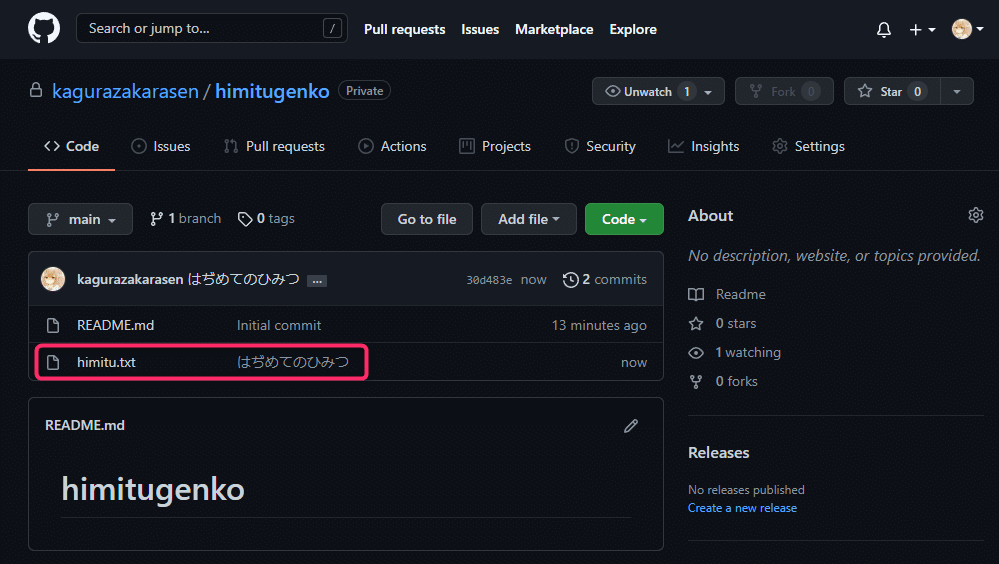Open the notifications bell
Viewport: 999px width, 564px height.
884,29
